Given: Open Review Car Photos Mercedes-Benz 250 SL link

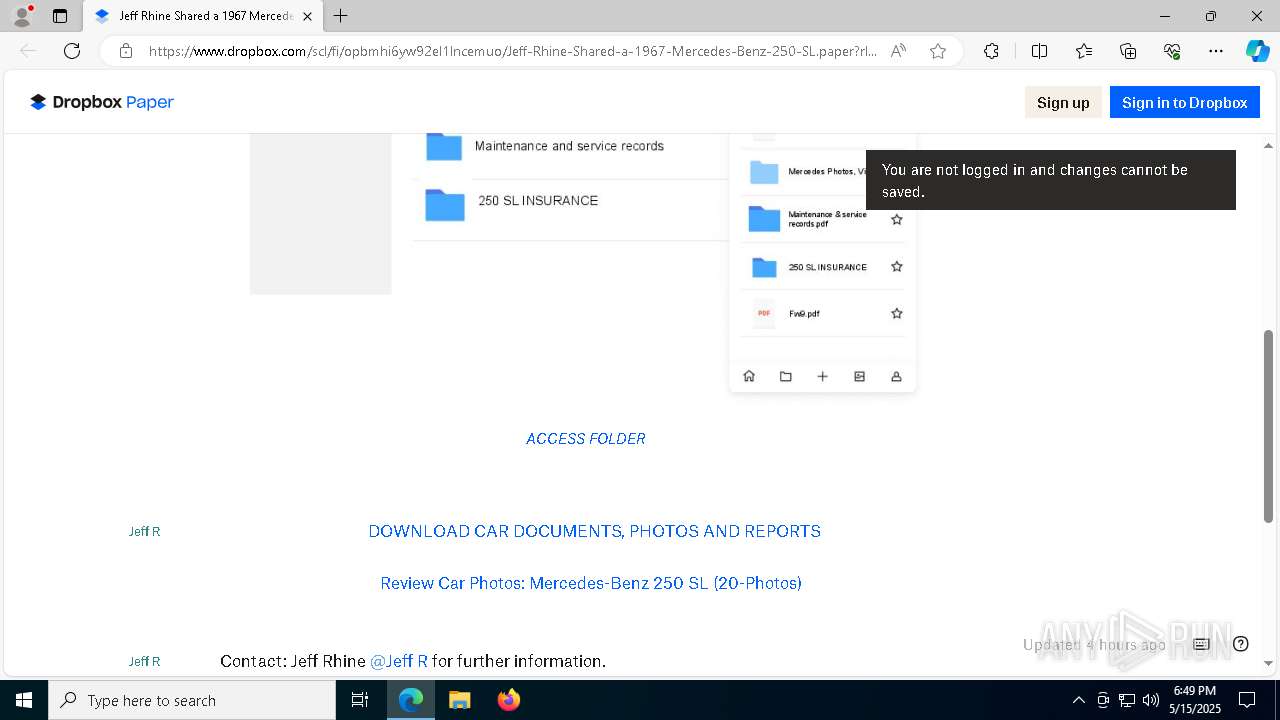Looking at the screenshot, I should click(x=591, y=583).
